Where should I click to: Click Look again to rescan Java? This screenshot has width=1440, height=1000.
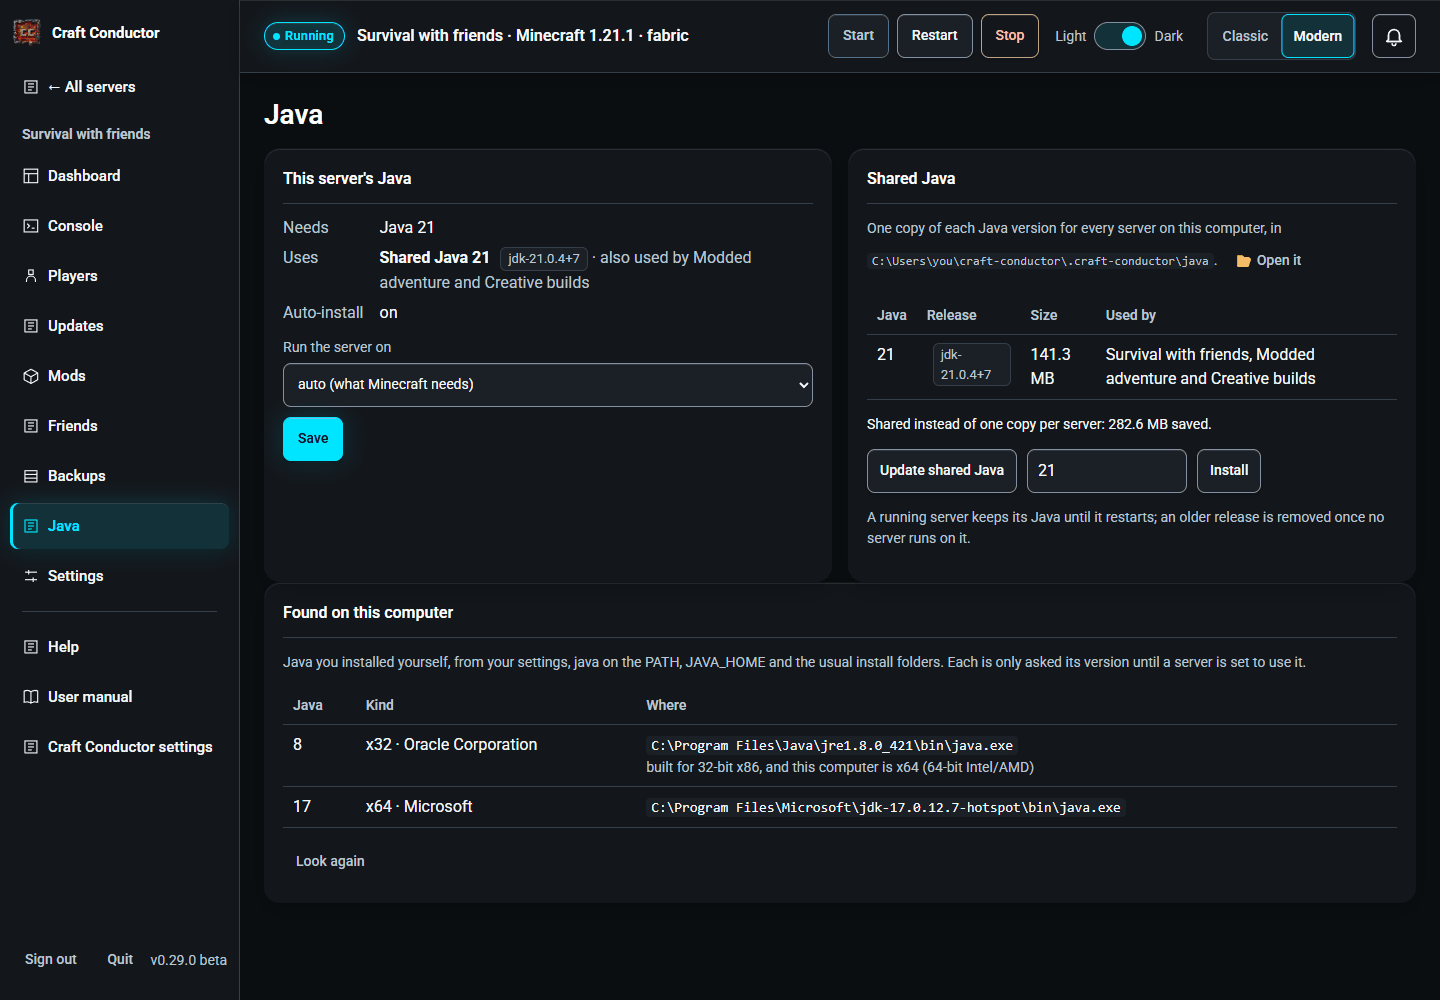pyautogui.click(x=330, y=861)
